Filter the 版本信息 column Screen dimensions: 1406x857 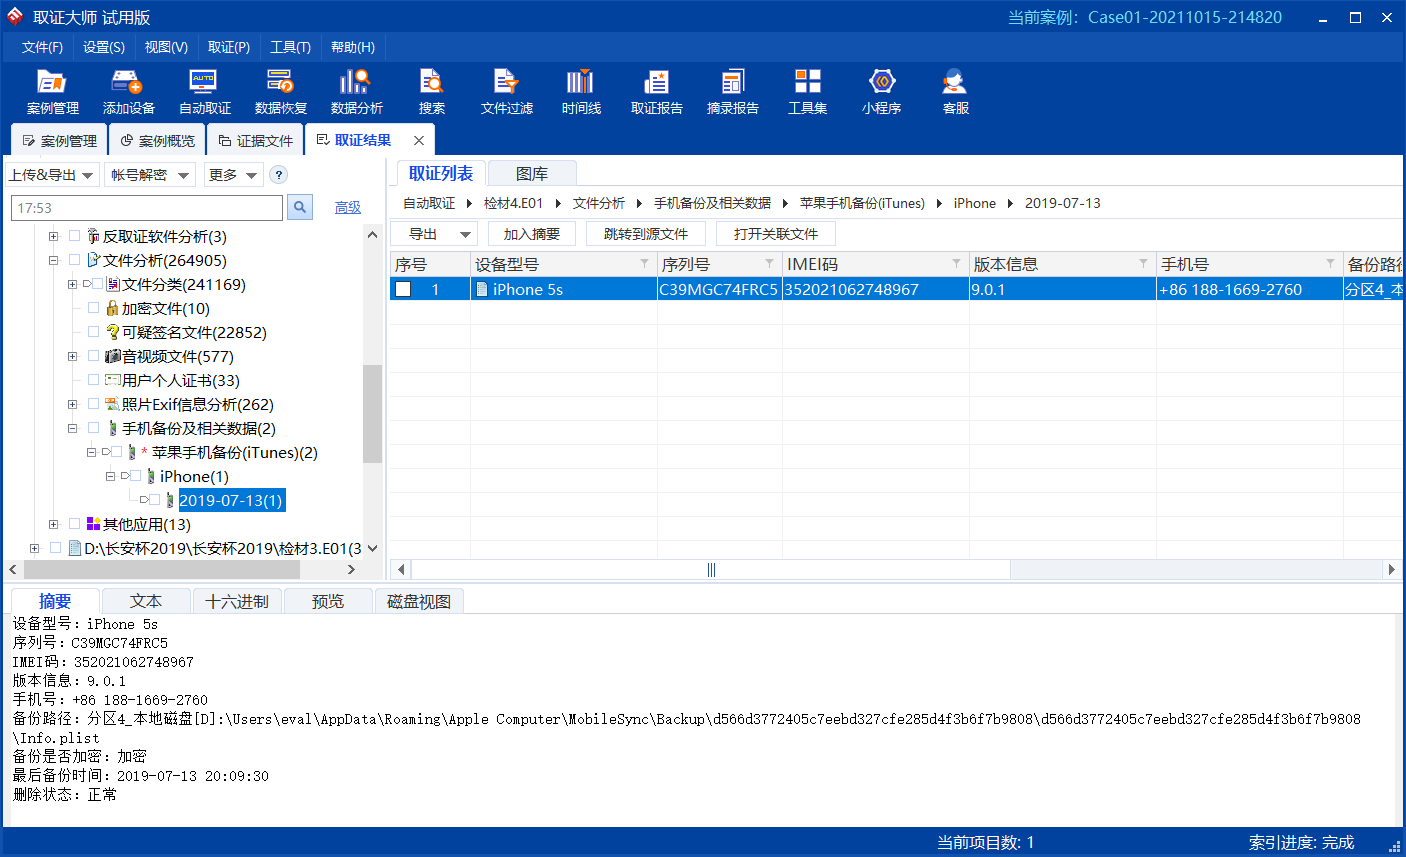pos(1143,264)
